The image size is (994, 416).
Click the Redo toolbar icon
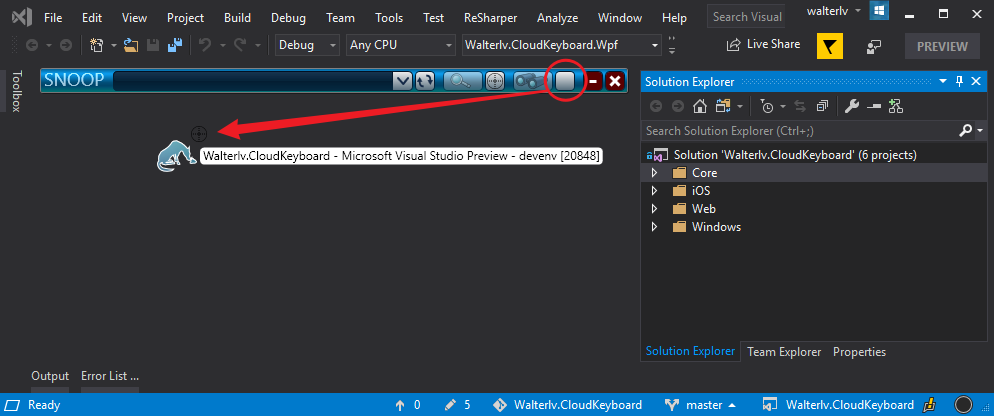pyautogui.click(x=240, y=46)
